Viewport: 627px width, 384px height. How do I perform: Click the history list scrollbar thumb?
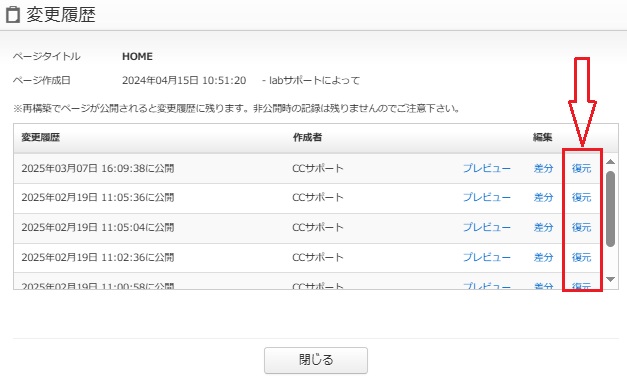(x=610, y=209)
